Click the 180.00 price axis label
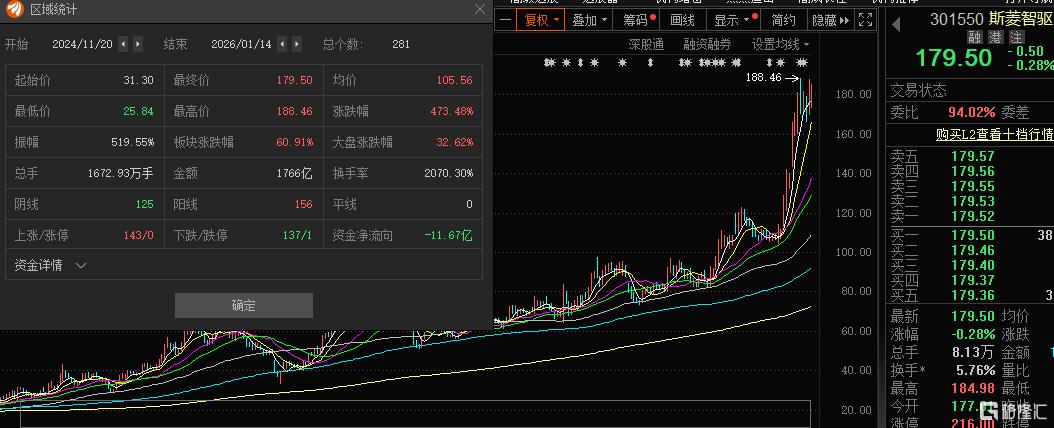The height and width of the screenshot is (428, 1054). pyautogui.click(x=854, y=94)
